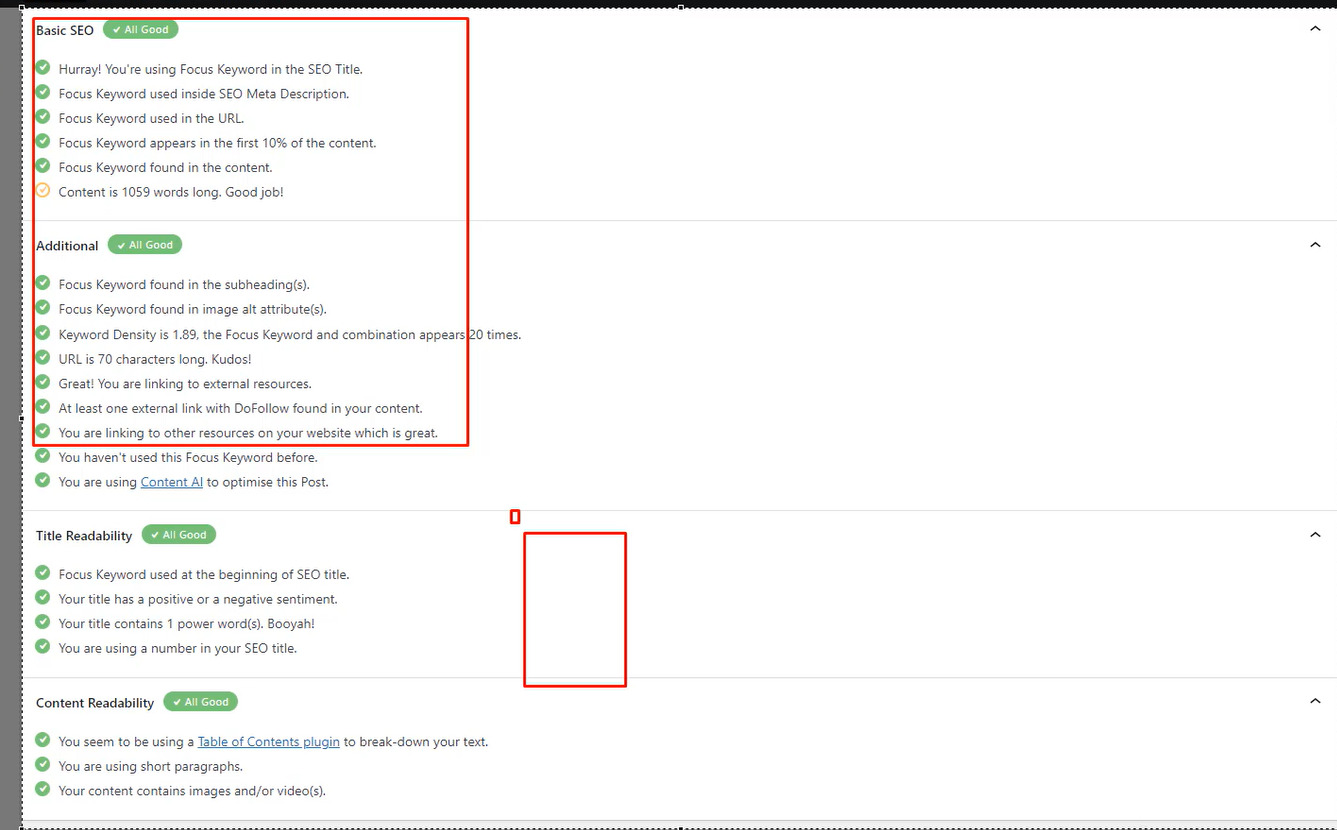Viewport: 1337px width, 830px height.
Task: Select the check icon for DoFollow external link result
Action: (42, 406)
